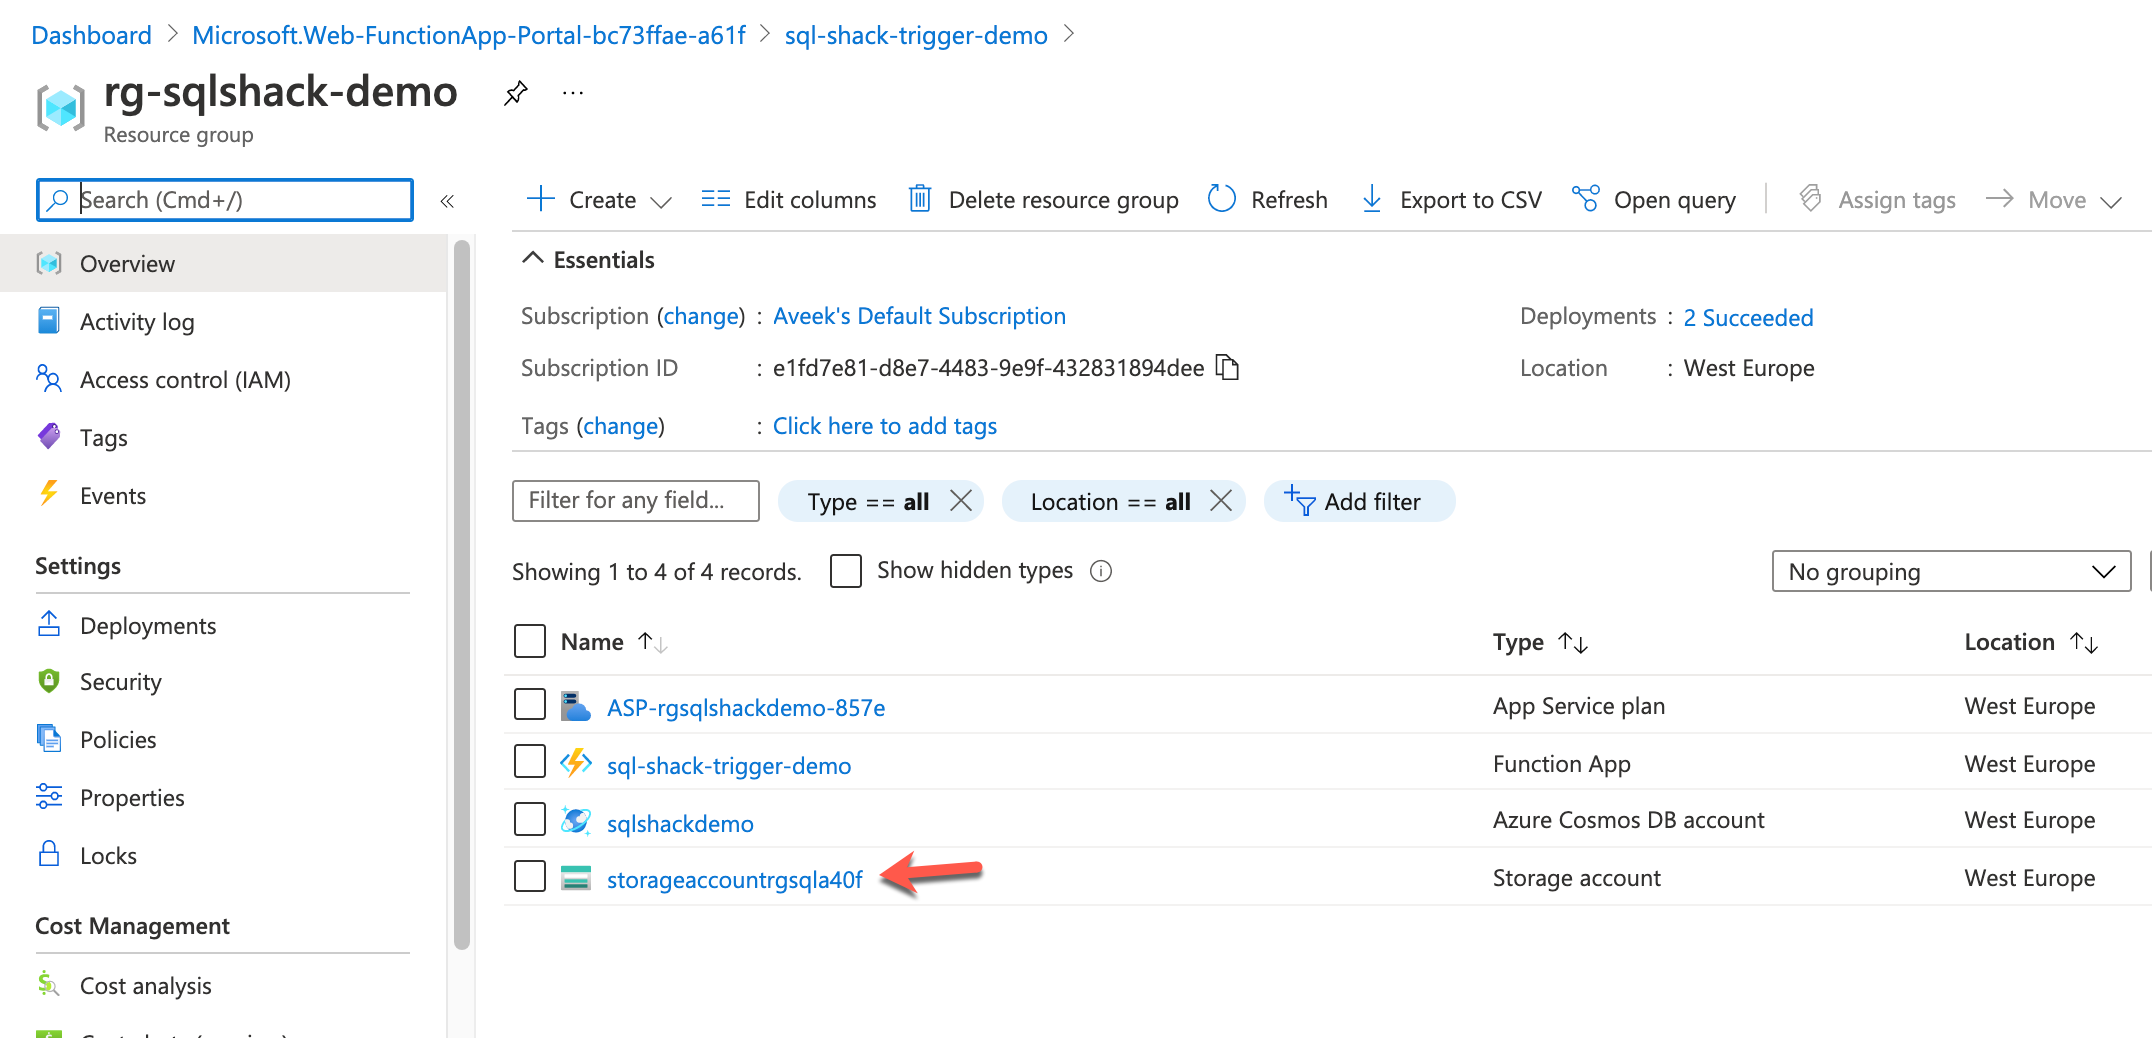Open the more options ellipsis menu
Screen dimensions: 2152x1038
573,93
